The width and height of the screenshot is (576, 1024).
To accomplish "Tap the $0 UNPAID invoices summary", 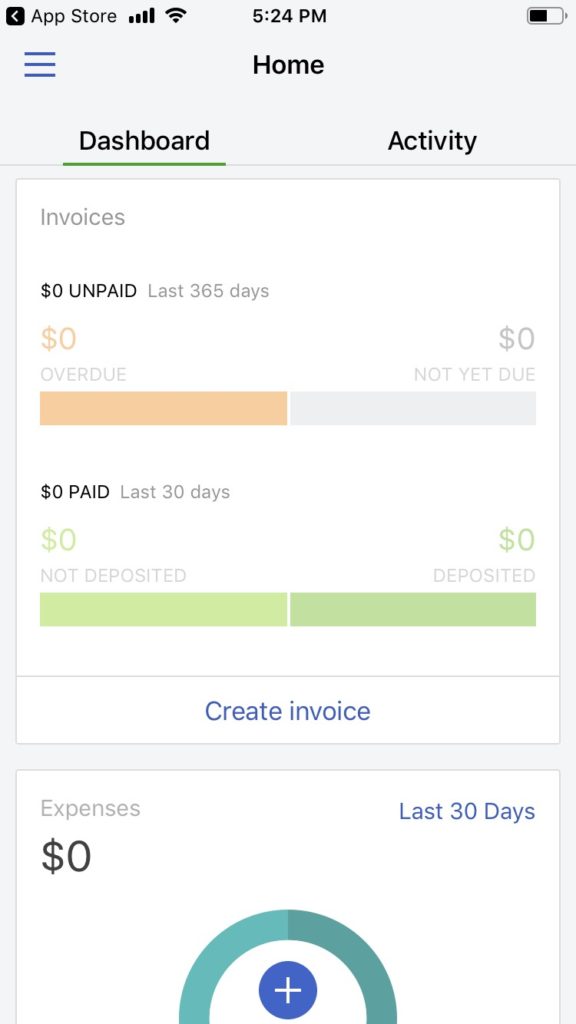I will (89, 291).
